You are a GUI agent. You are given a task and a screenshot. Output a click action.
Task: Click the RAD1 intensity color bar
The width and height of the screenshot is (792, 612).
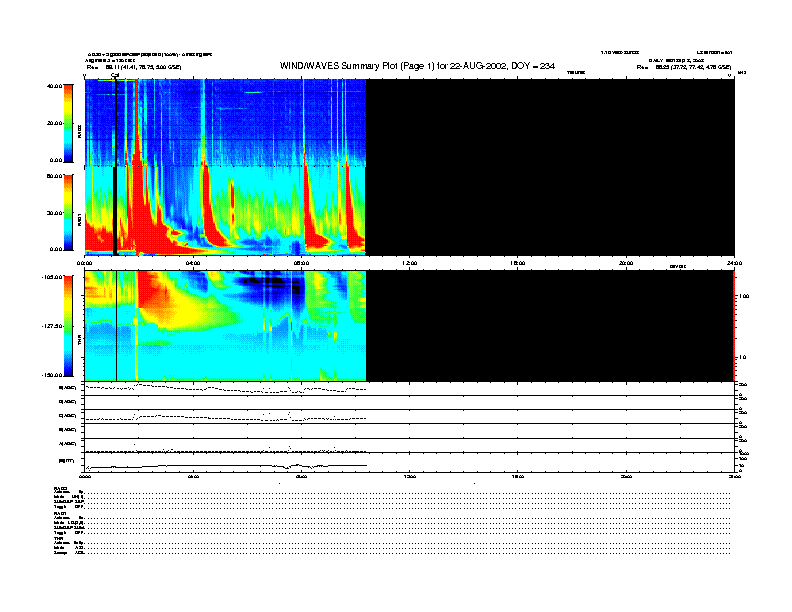[x=68, y=212]
